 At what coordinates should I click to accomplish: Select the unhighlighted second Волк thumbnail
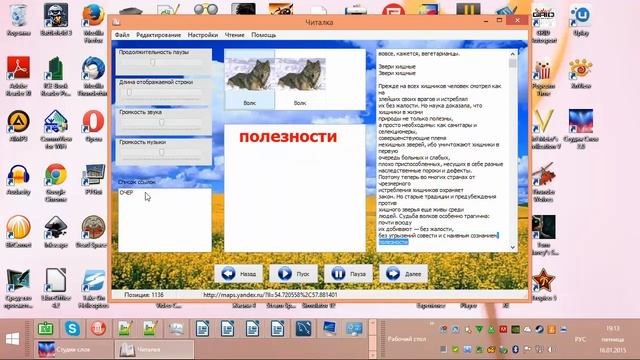coord(300,80)
